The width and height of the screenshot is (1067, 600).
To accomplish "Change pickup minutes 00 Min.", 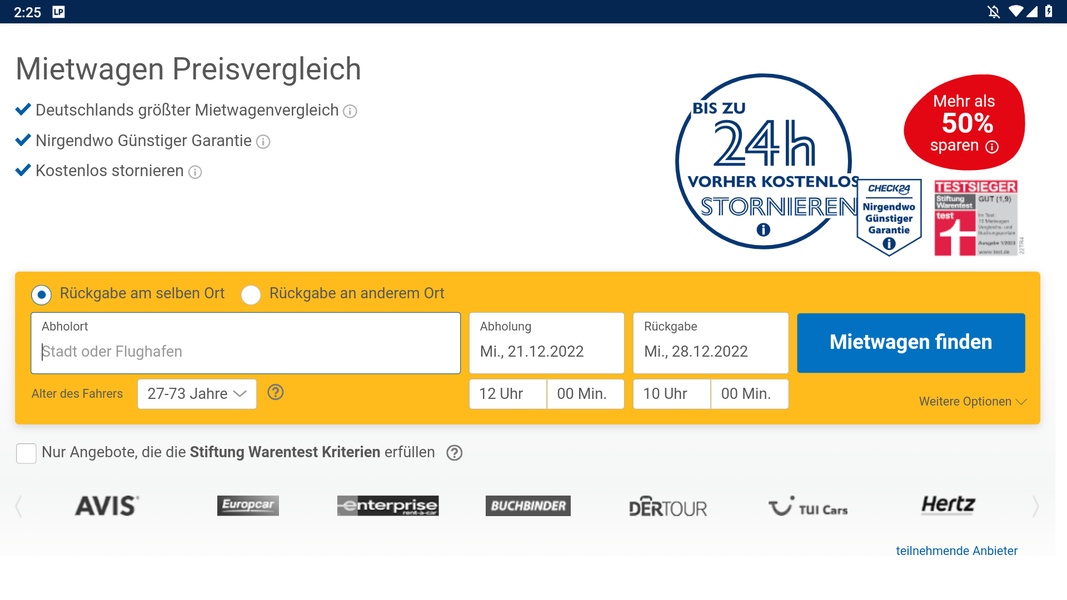I will (x=585, y=394).
